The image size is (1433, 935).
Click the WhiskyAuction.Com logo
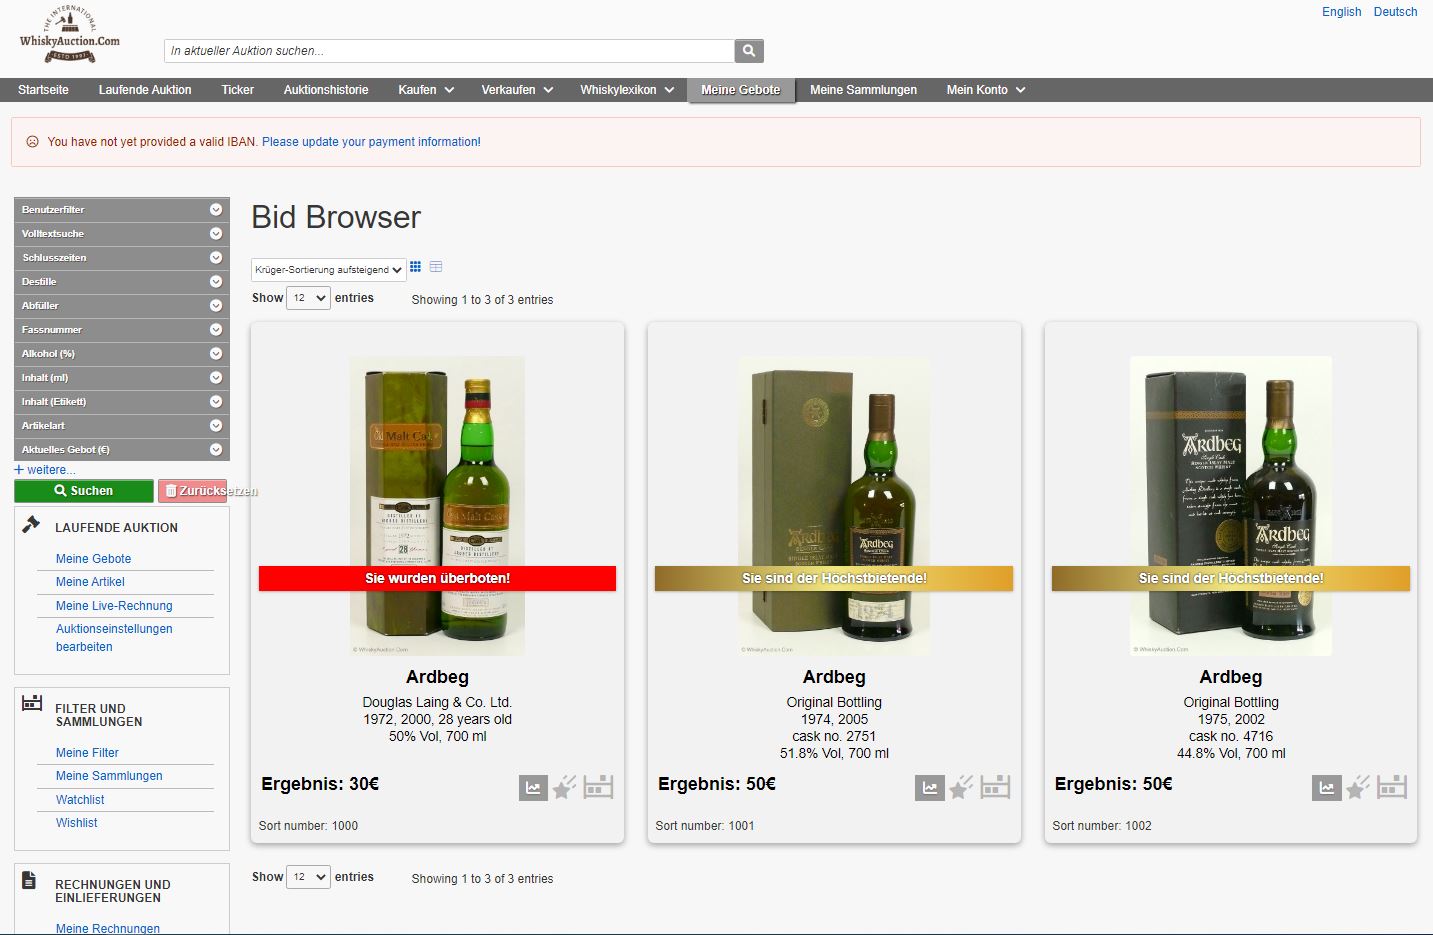point(69,36)
